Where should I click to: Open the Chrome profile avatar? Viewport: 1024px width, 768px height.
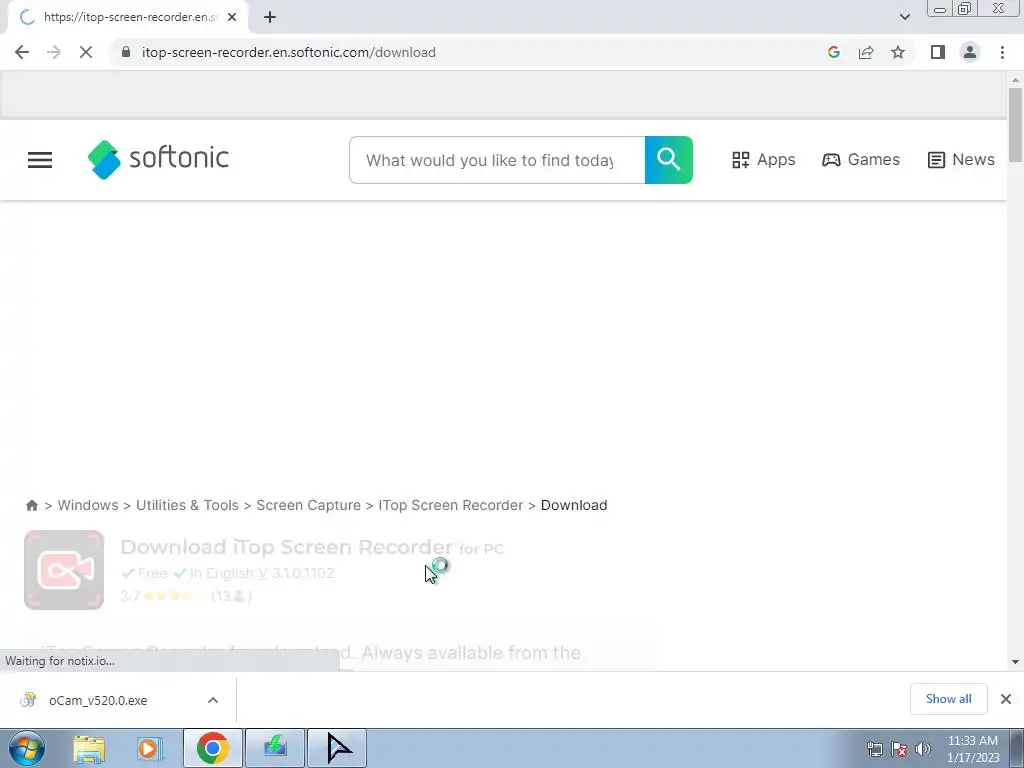(x=970, y=52)
